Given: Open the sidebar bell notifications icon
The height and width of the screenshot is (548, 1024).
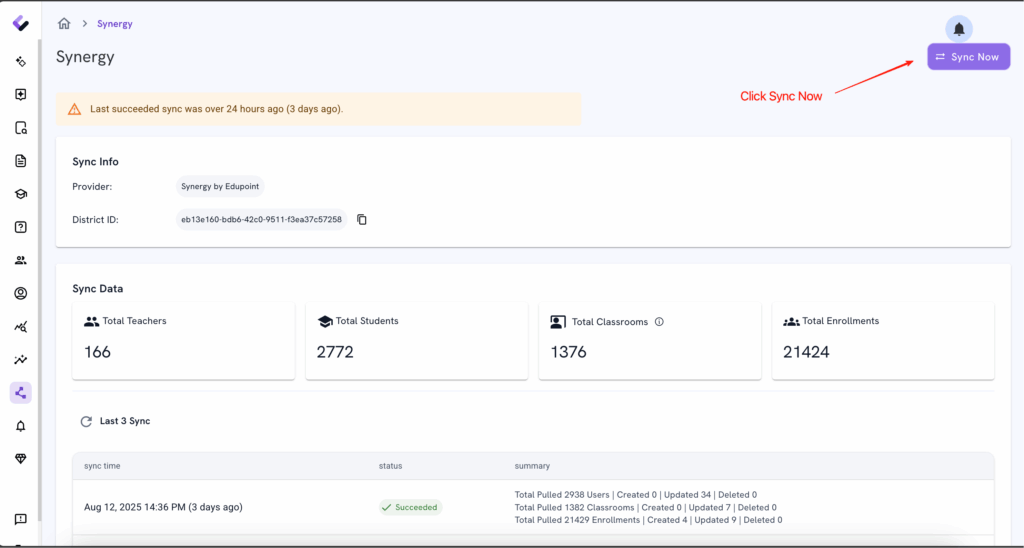Looking at the screenshot, I should 20,426.
